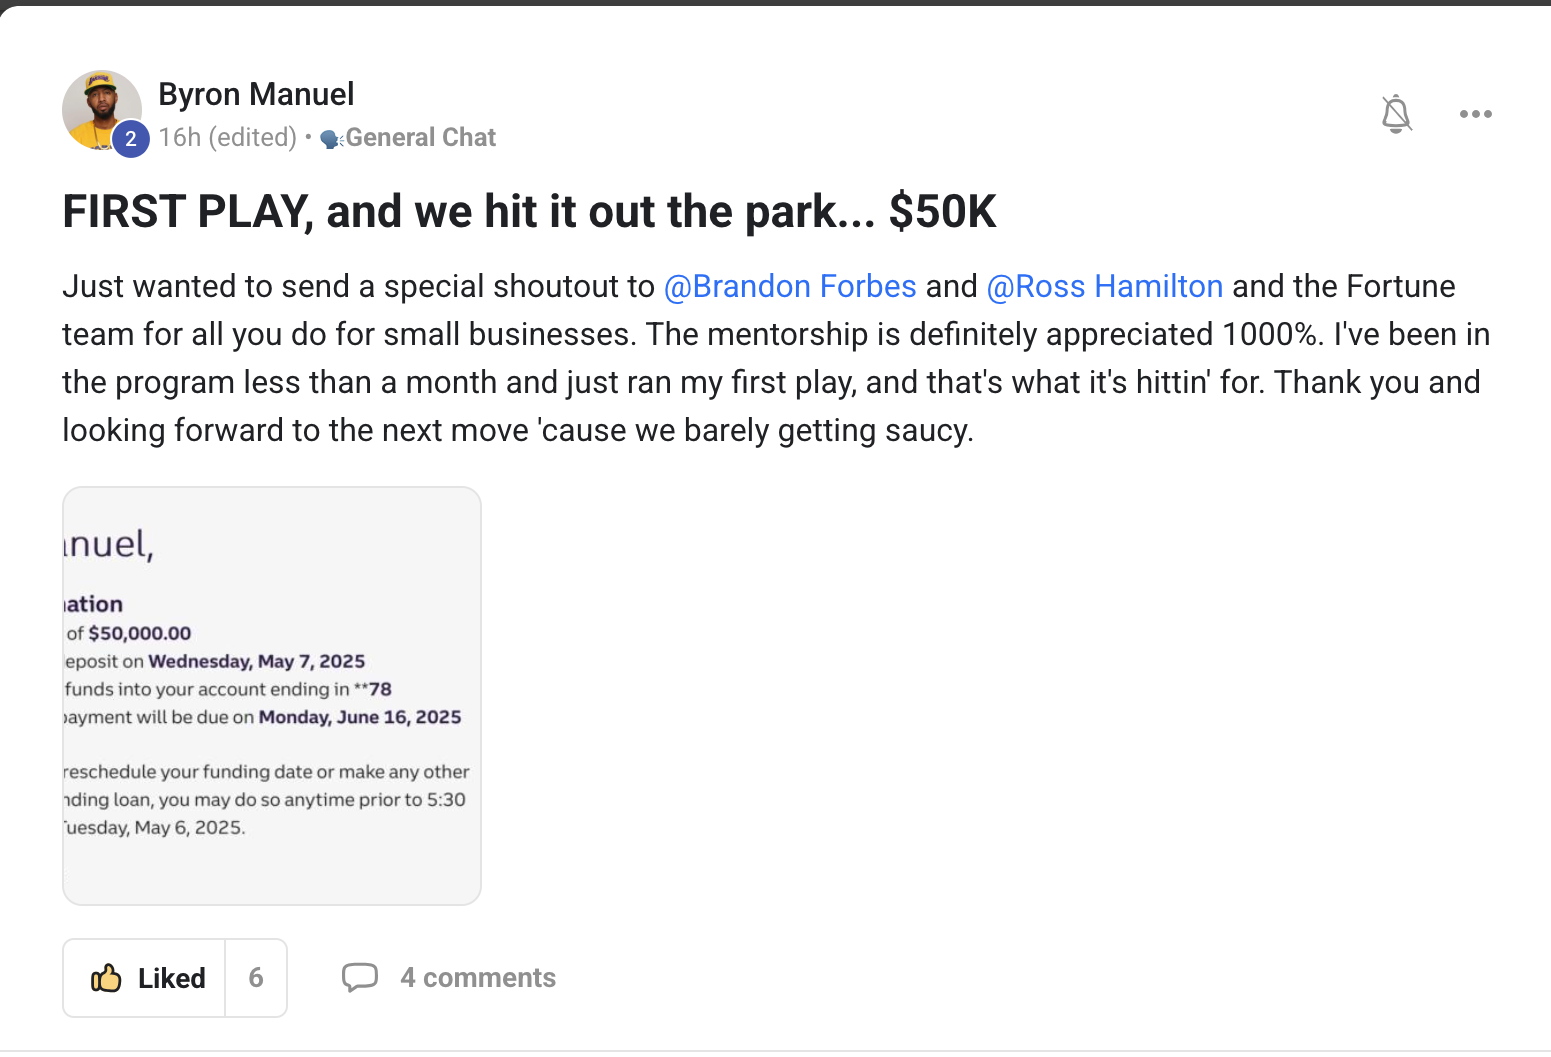Open the 4 comments link
This screenshot has width=1551, height=1057.
(478, 978)
